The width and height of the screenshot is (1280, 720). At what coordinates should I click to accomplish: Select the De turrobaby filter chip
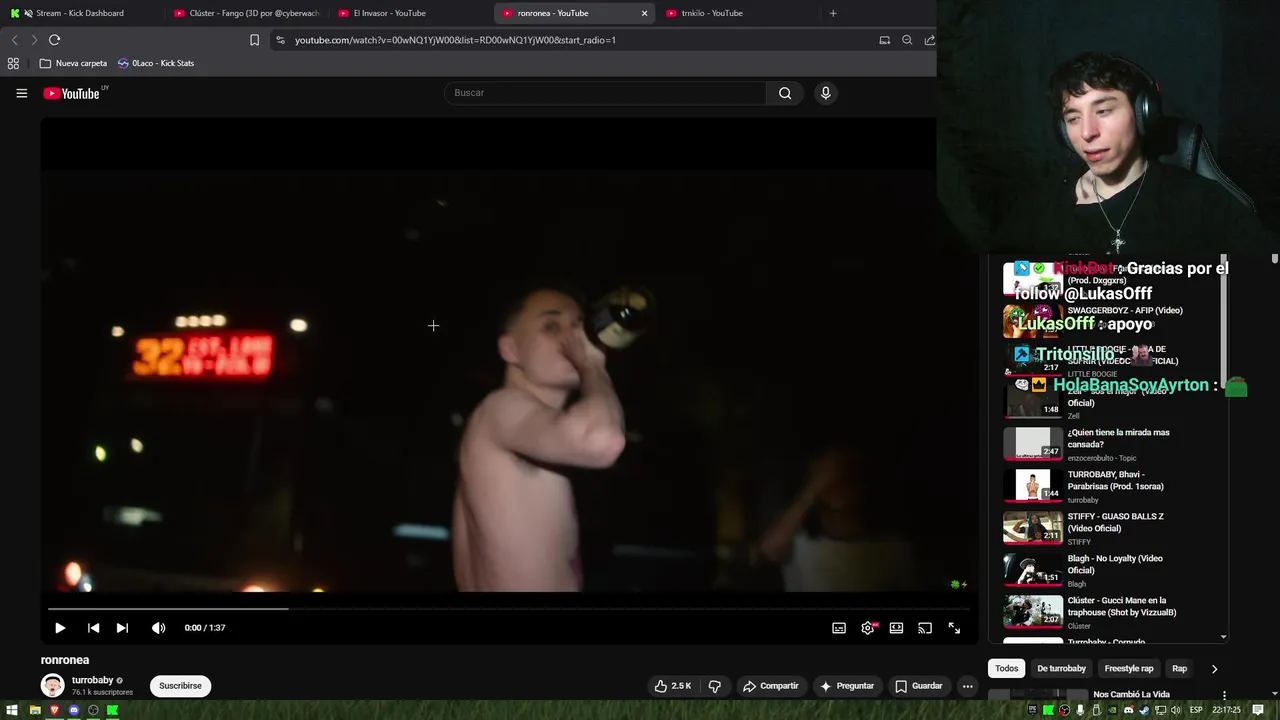(x=1061, y=668)
